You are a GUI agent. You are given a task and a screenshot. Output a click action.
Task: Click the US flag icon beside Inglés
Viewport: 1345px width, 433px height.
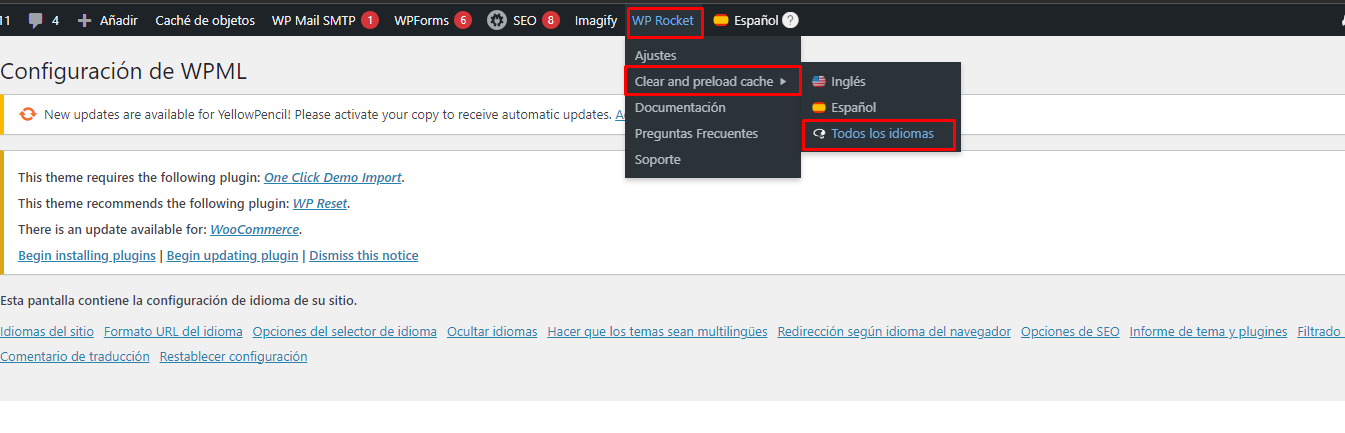click(819, 82)
